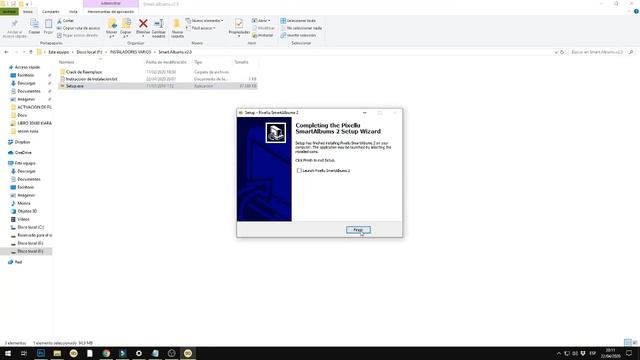The height and width of the screenshot is (360, 640).
Task: Open Objetos 3D in the navigation pane
Action: [27, 211]
